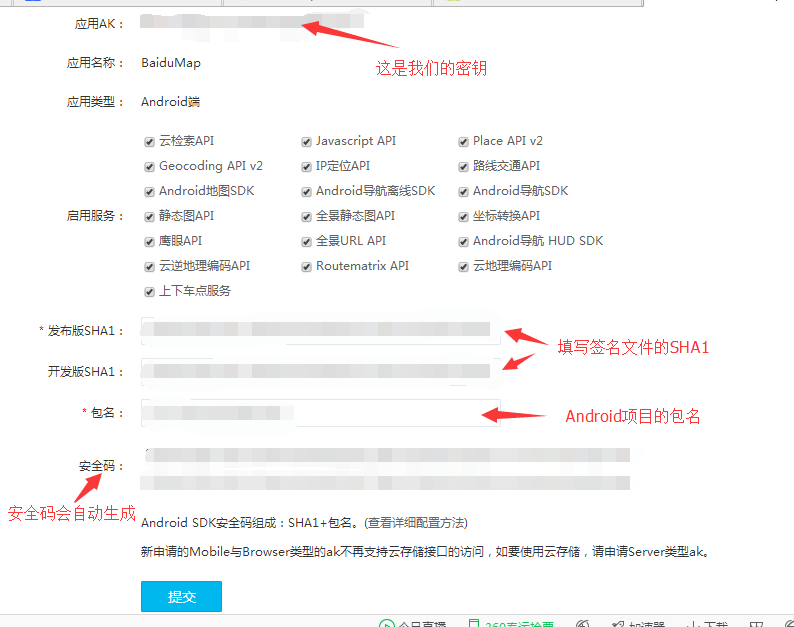Viewport: 794px width, 627px height.
Task: Open the 下载 downloads in status bar
Action: pyautogui.click(x=707, y=624)
